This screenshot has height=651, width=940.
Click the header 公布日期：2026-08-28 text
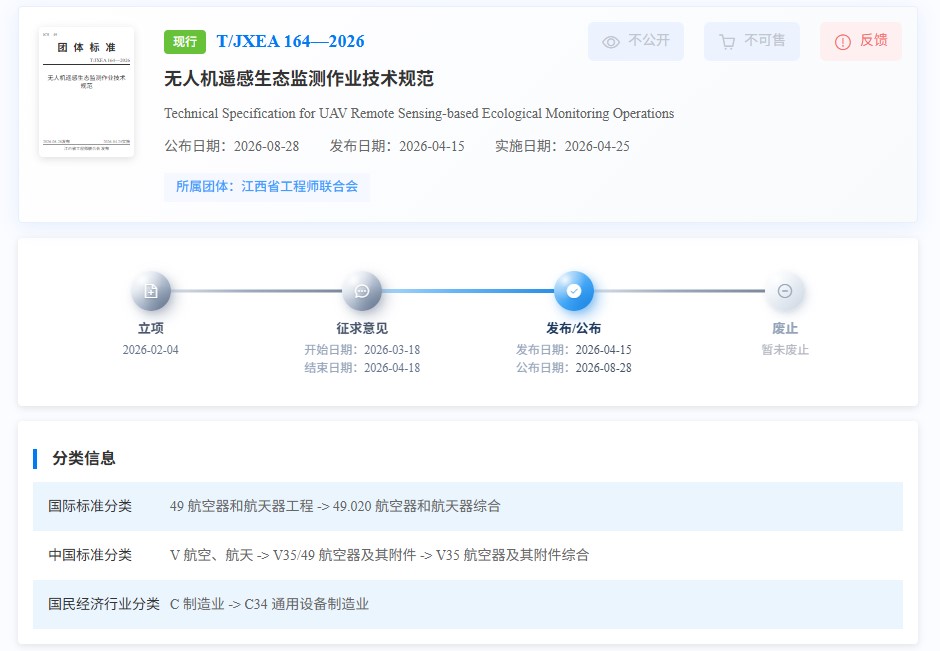pyautogui.click(x=231, y=146)
